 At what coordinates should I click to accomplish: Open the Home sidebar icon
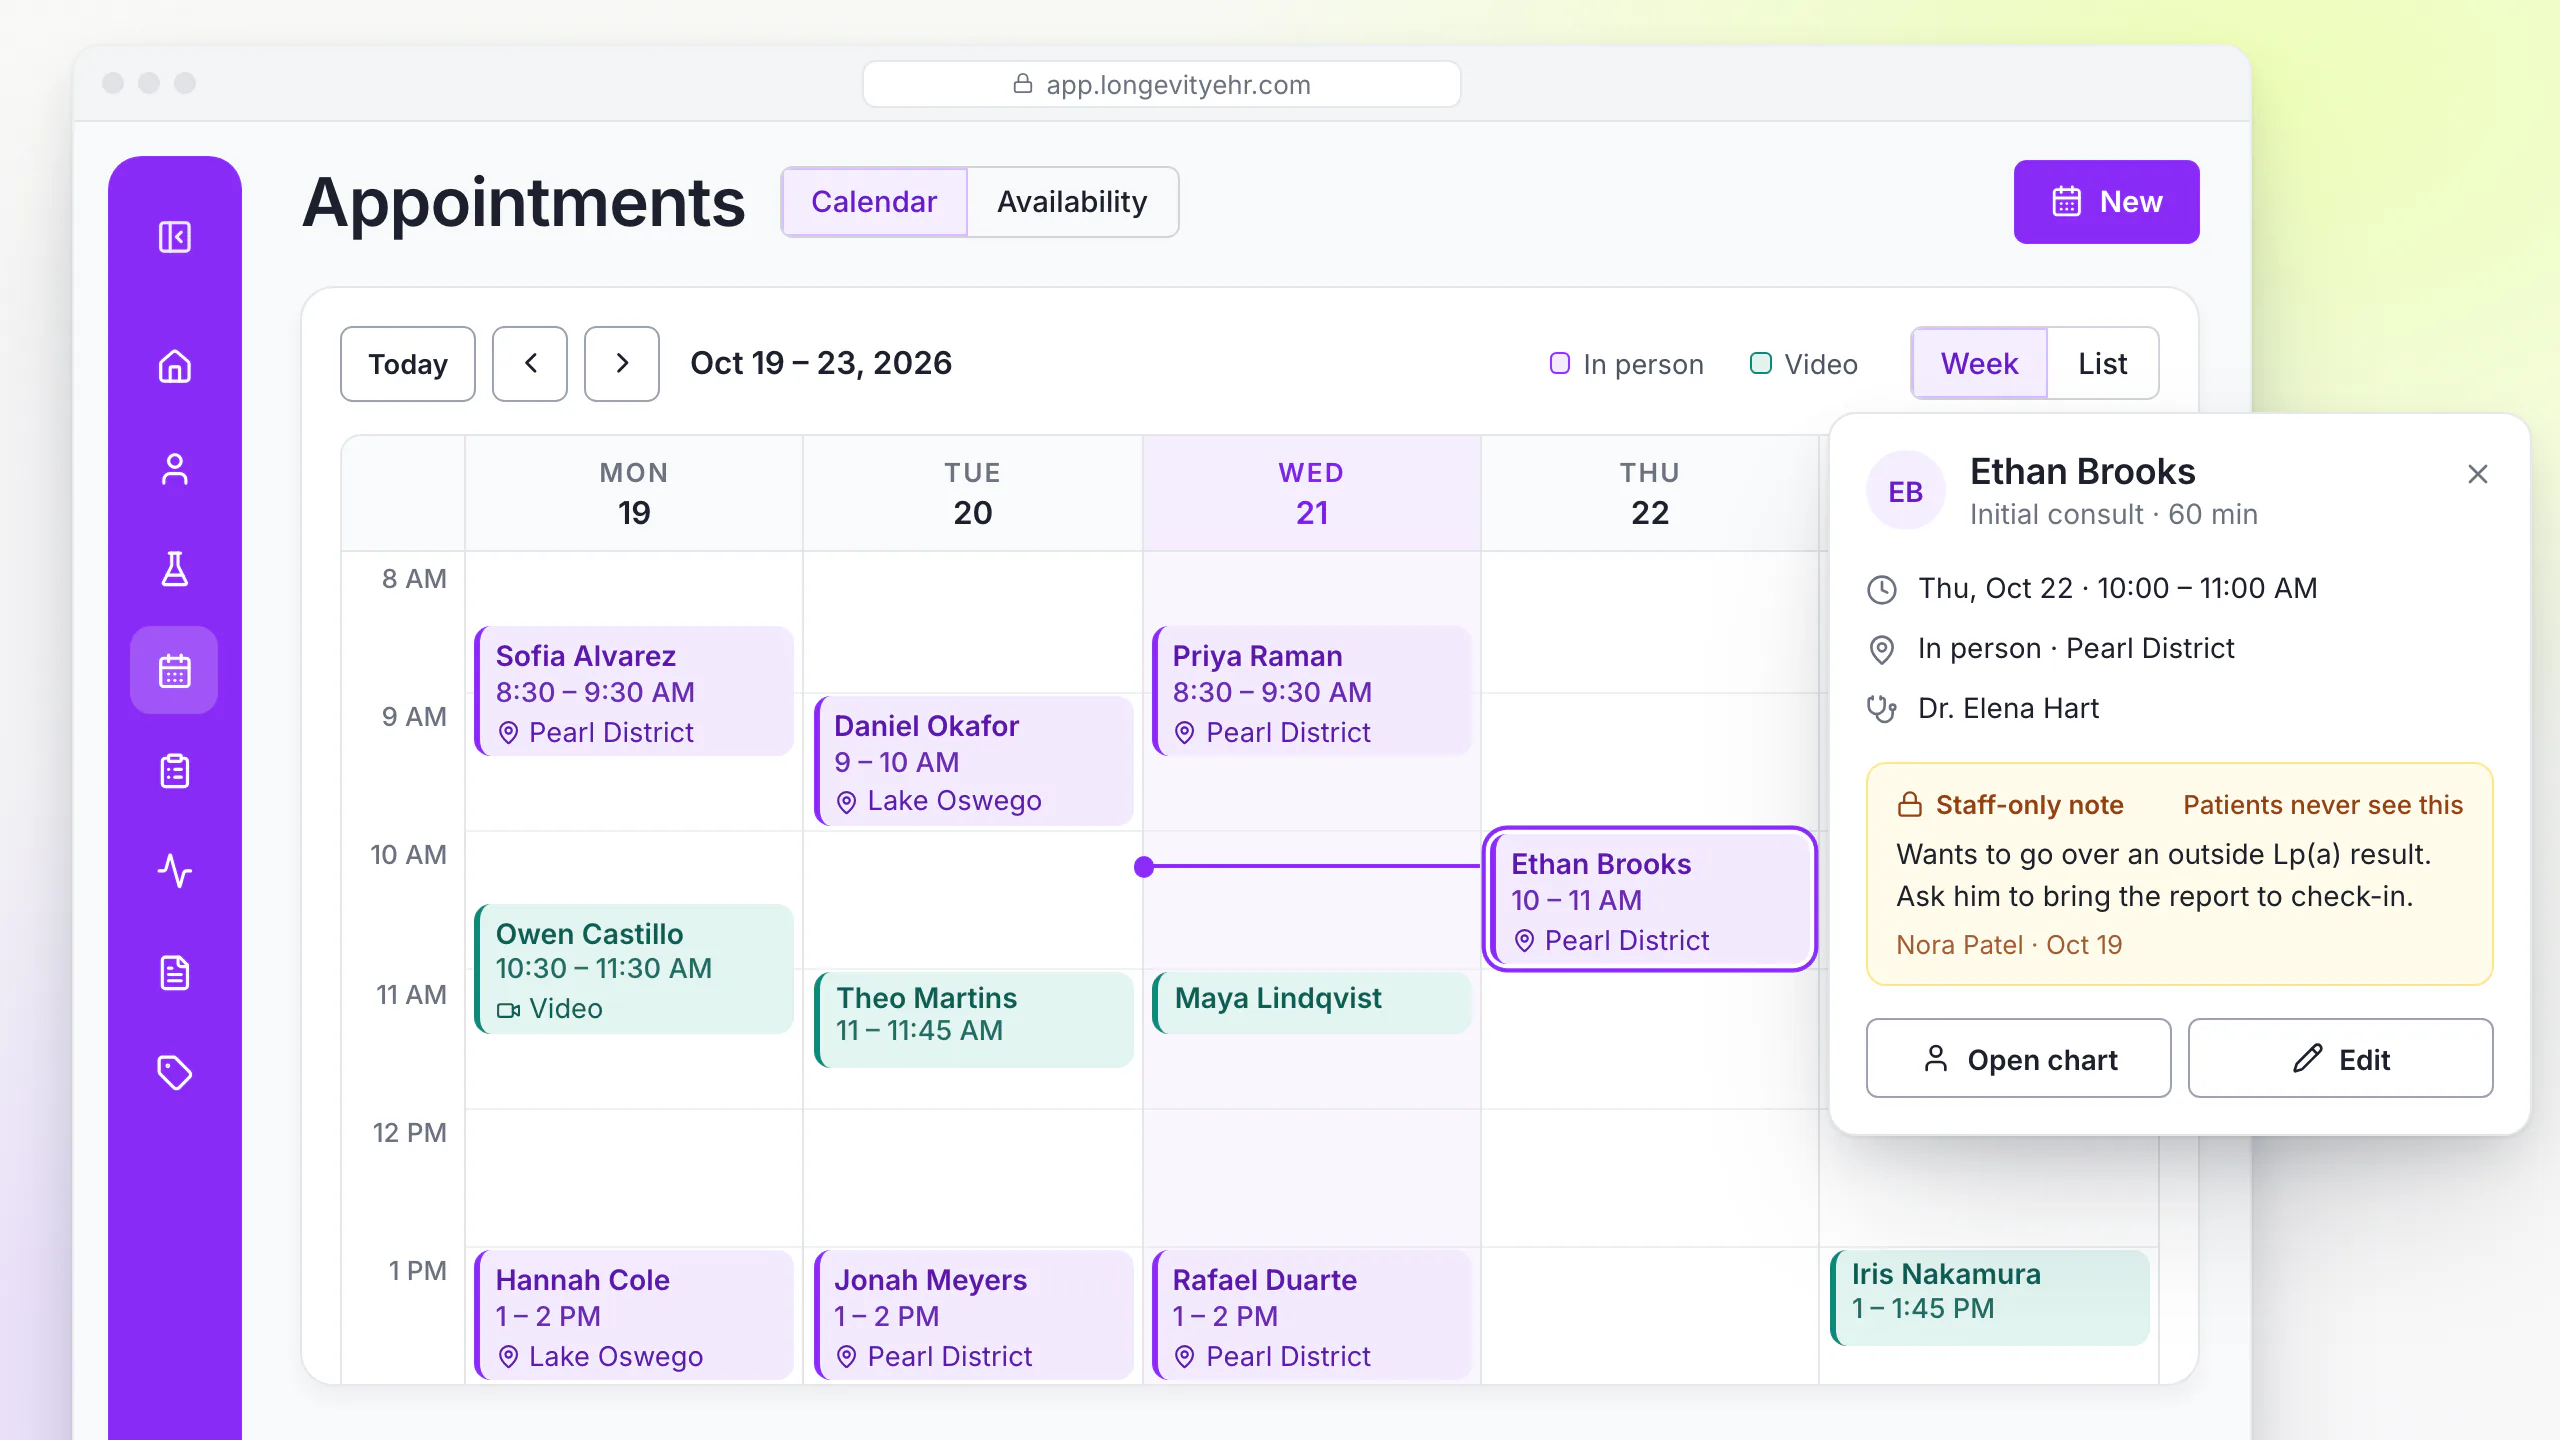[175, 366]
